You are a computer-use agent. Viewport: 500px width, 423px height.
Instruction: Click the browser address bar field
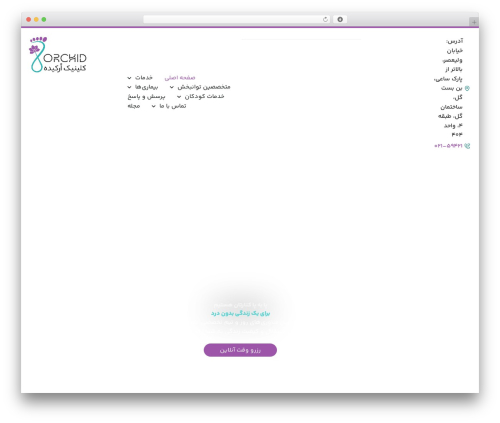pos(237,20)
